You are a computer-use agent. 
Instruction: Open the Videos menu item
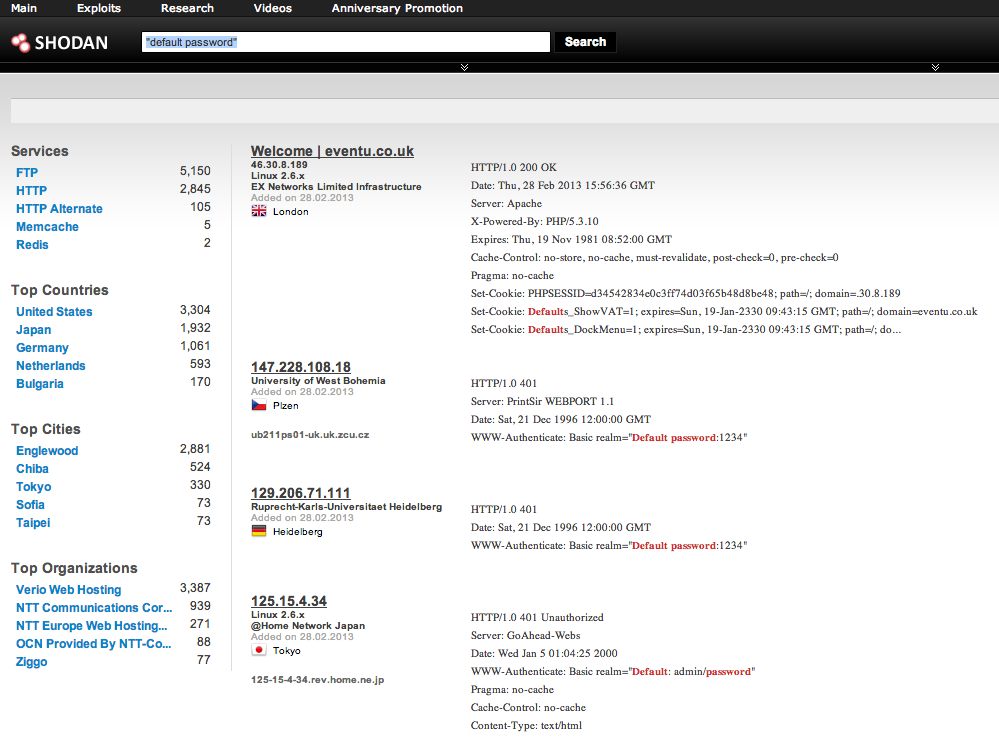pyautogui.click(x=273, y=8)
